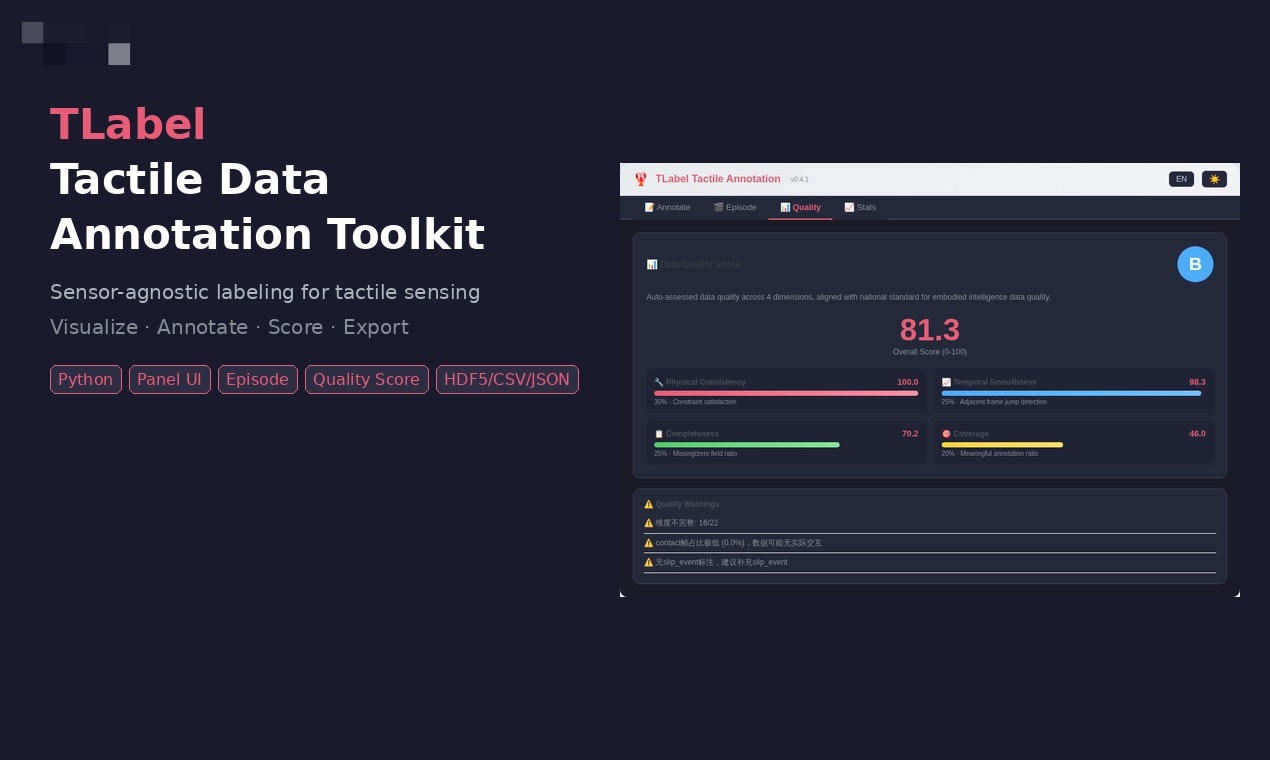
Task: Click '25% · Missing/zero field ratio' text
Action: pos(695,454)
